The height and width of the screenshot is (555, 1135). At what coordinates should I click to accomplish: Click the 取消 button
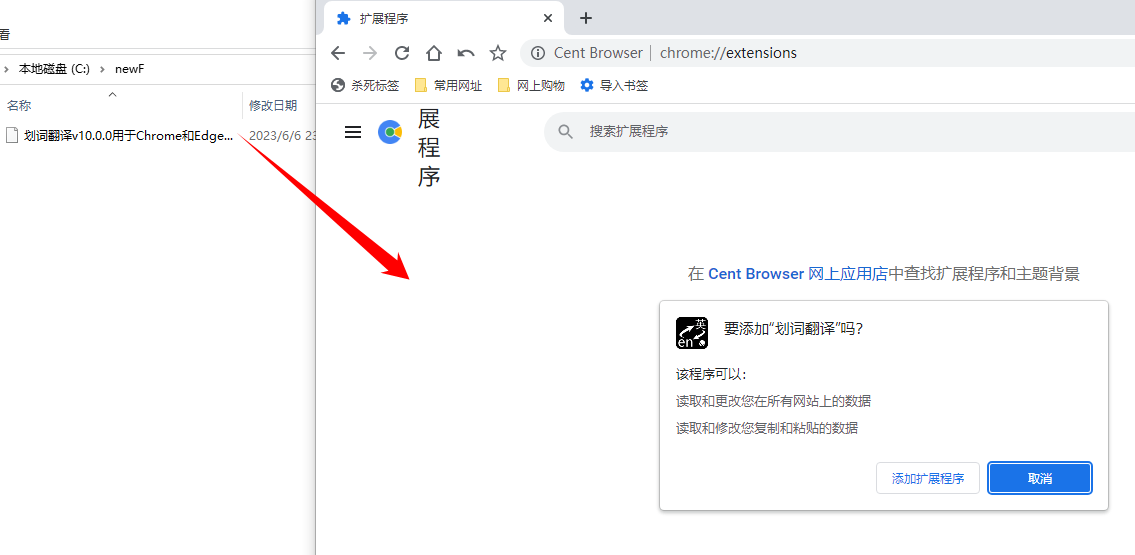point(1039,478)
